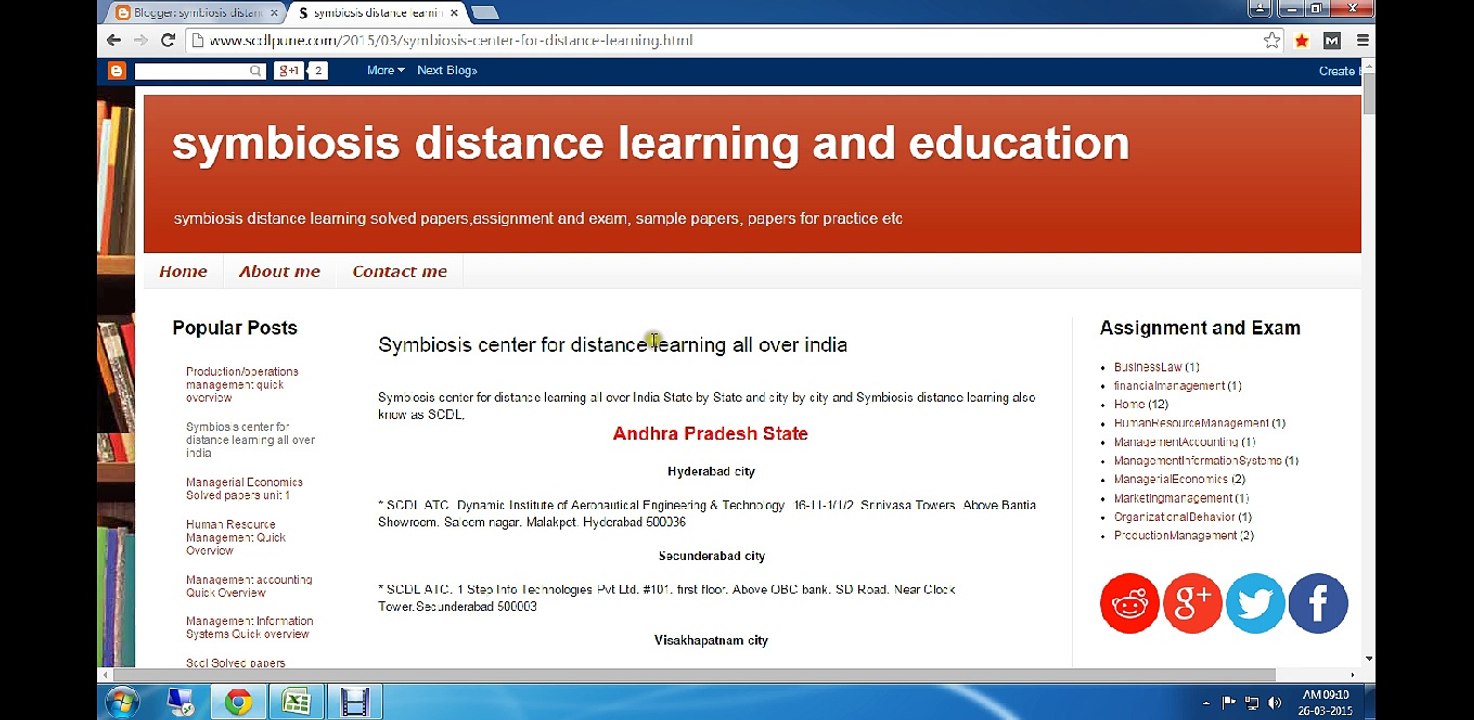Click the Google +1 button
The image size is (1474, 720).
[288, 70]
